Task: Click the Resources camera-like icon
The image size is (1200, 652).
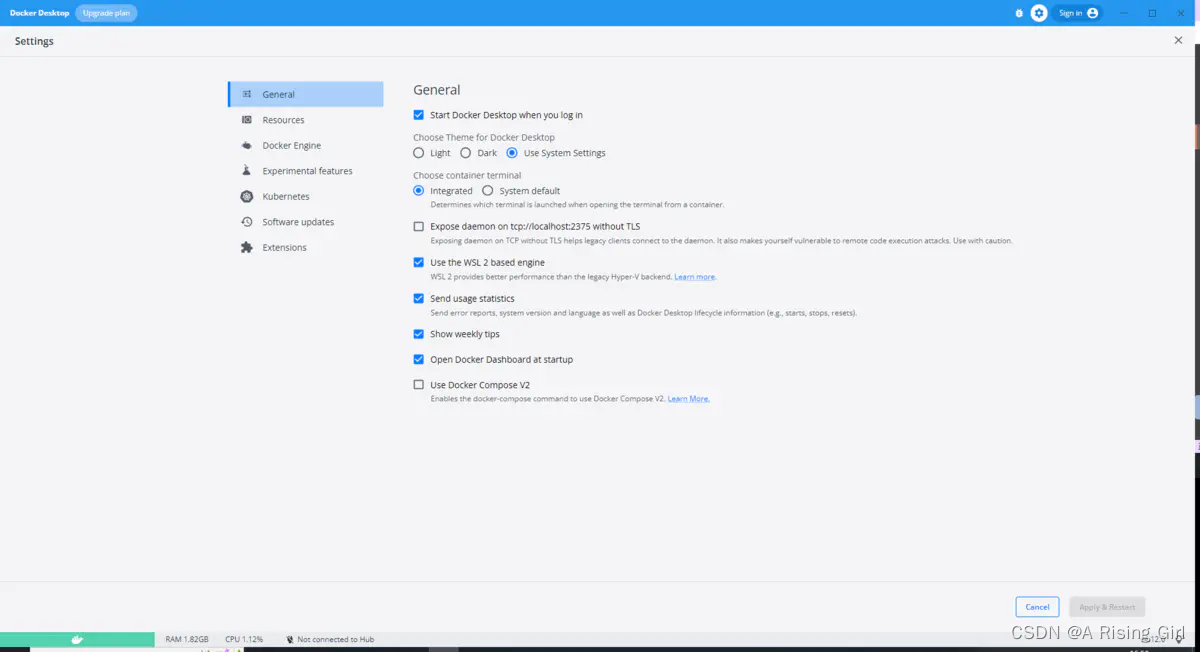Action: 247,120
